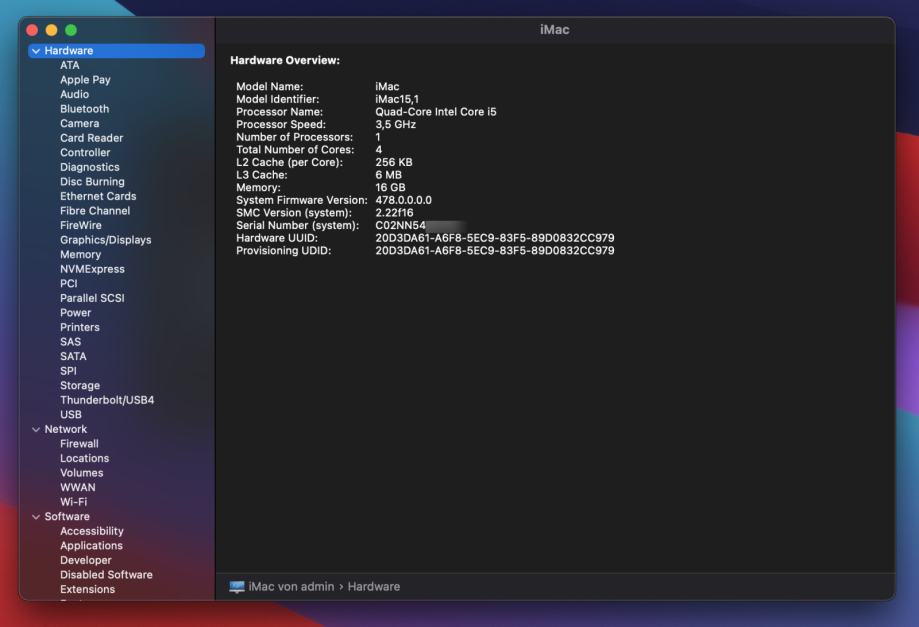Open the SPI entry
The width and height of the screenshot is (919, 627).
68,371
